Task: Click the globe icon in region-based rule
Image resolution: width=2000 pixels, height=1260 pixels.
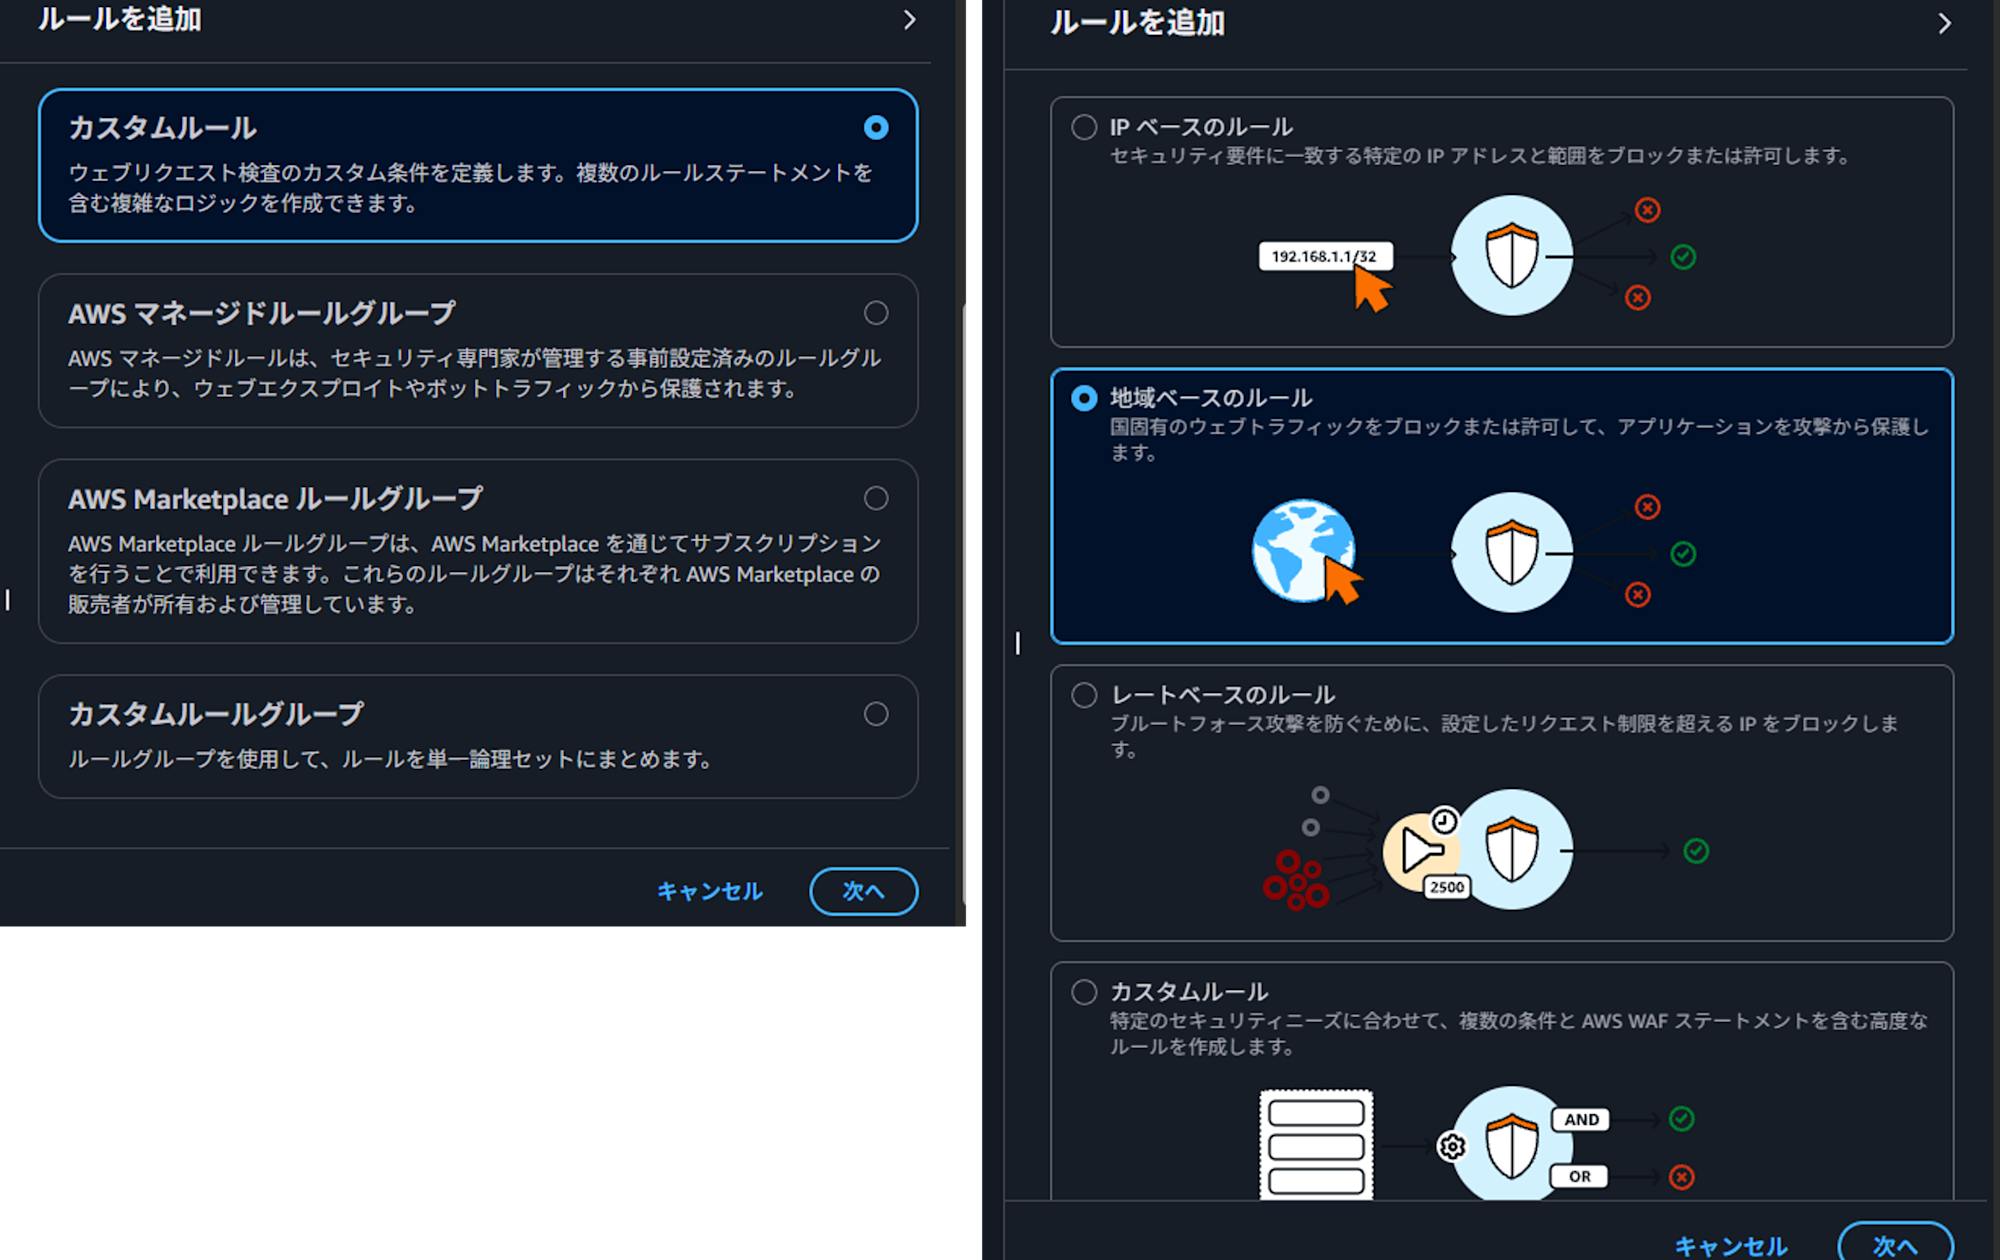Action: (x=1302, y=550)
